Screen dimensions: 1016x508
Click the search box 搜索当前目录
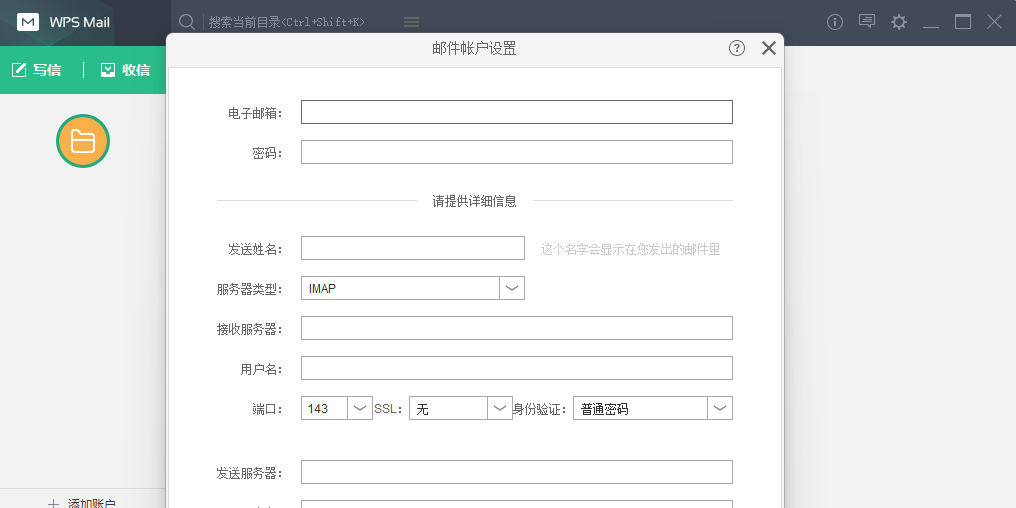[x=286, y=22]
